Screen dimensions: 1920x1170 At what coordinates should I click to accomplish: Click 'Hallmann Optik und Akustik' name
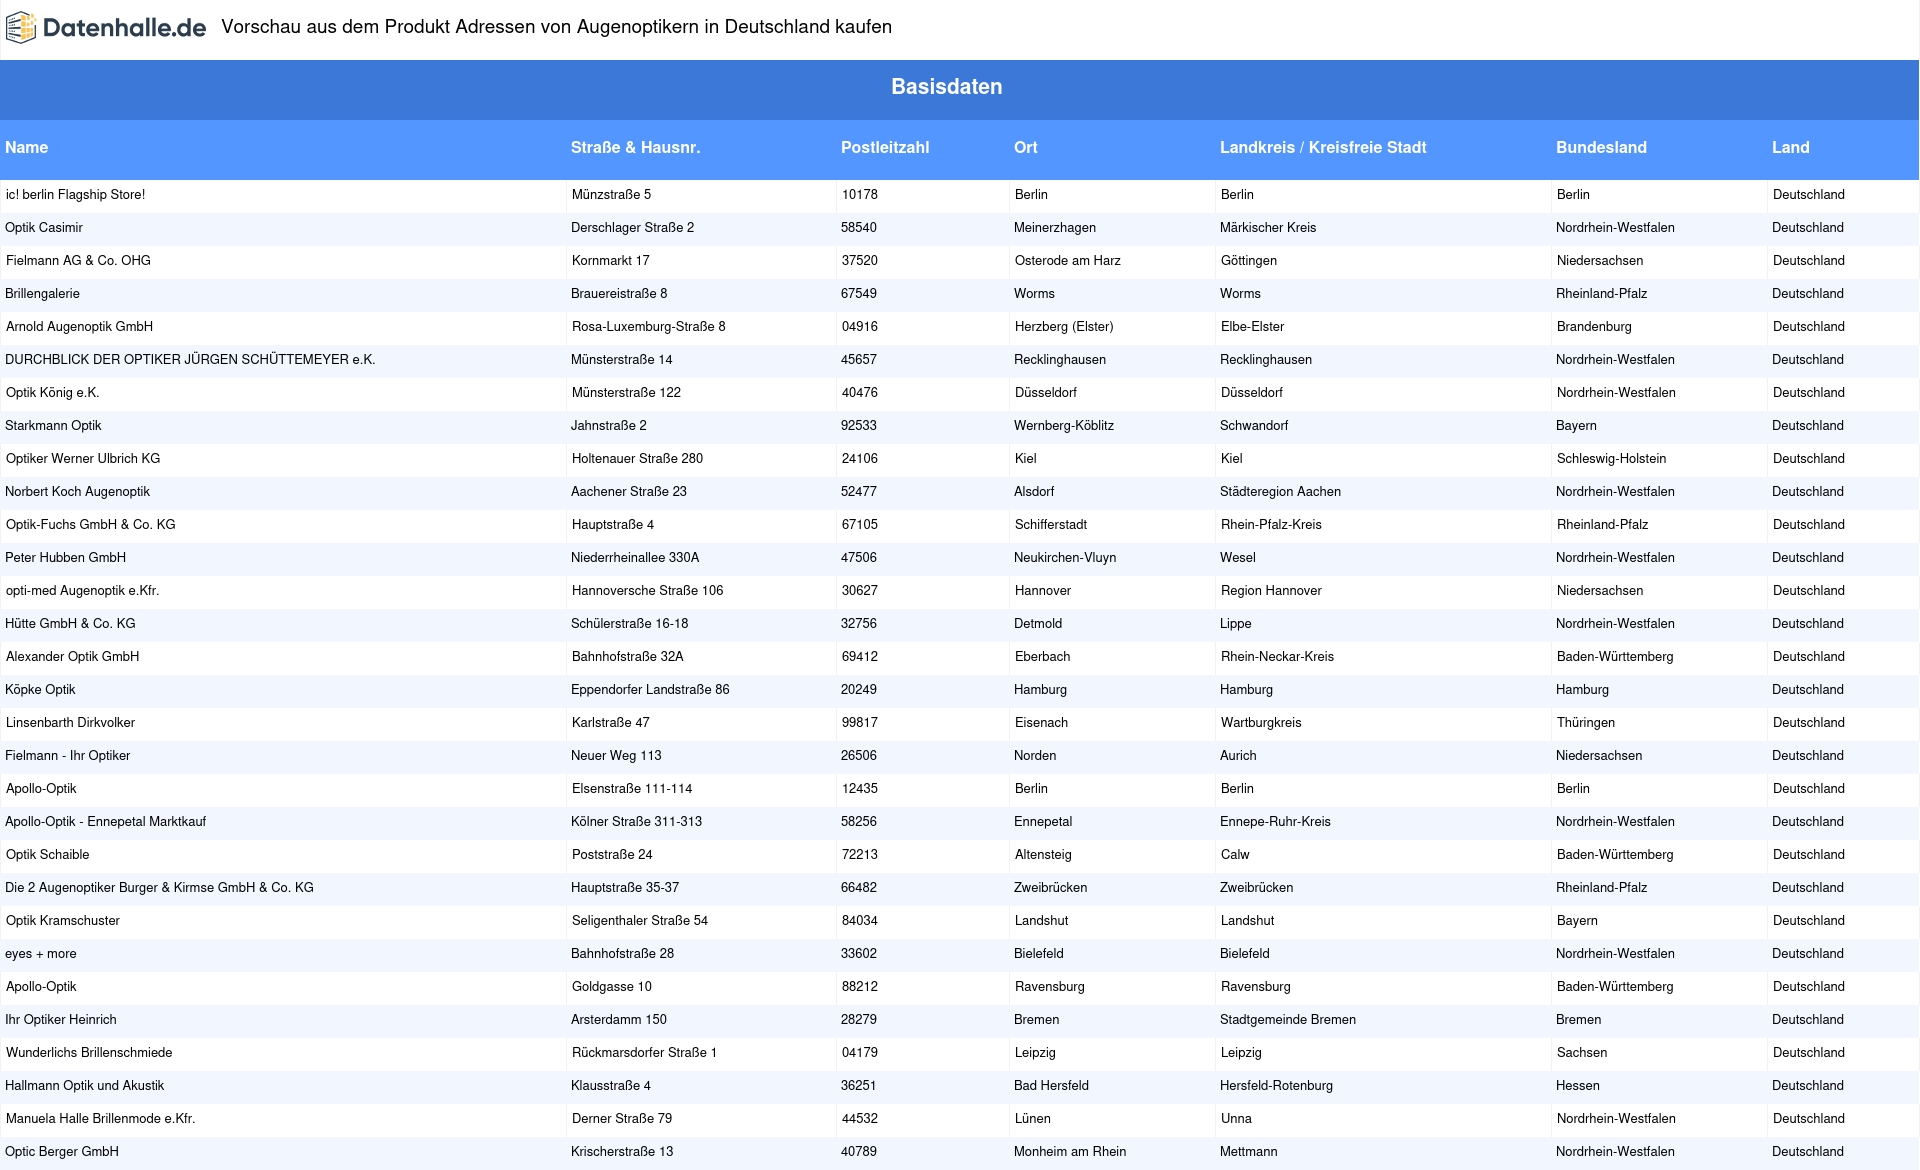point(84,1086)
